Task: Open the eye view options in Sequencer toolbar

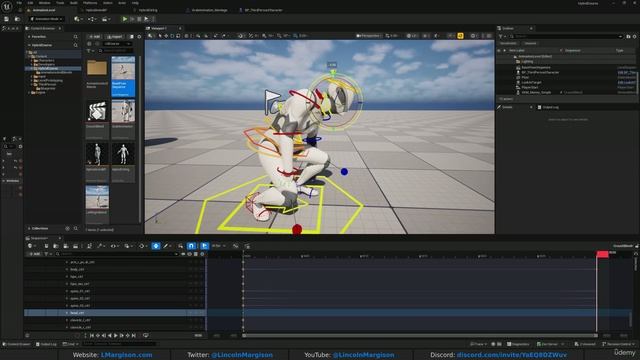Action: click(114, 246)
